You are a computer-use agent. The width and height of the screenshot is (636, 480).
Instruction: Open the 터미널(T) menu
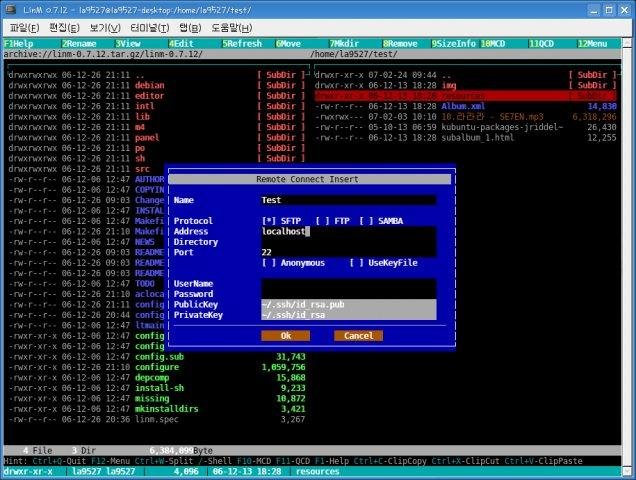point(149,28)
